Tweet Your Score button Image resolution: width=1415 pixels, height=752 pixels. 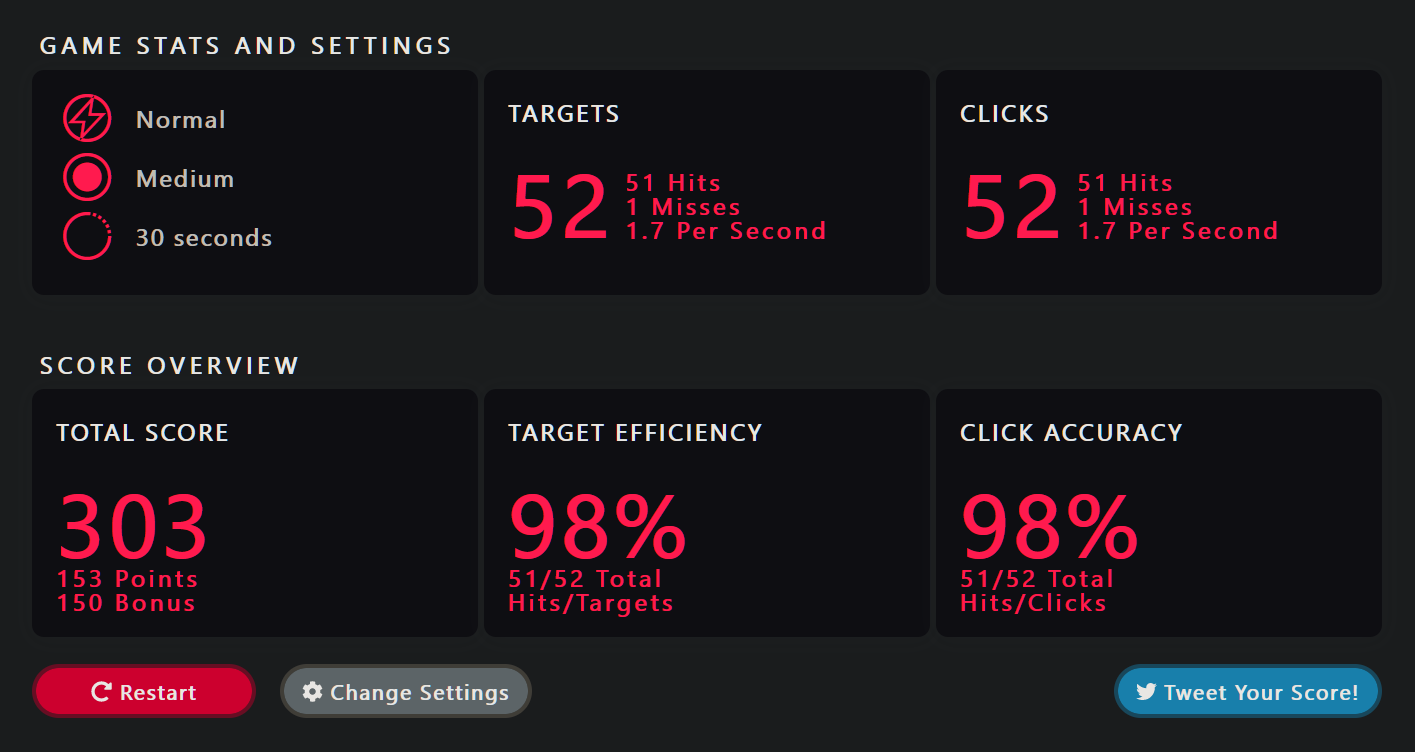coord(1248,692)
